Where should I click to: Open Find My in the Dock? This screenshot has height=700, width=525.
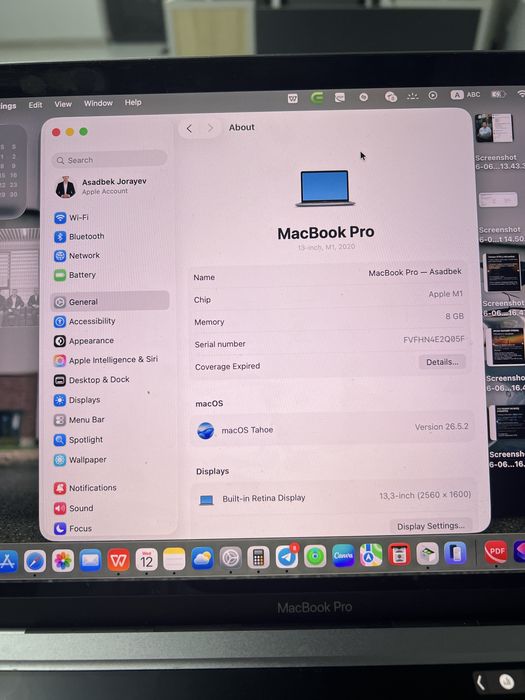[x=315, y=556]
